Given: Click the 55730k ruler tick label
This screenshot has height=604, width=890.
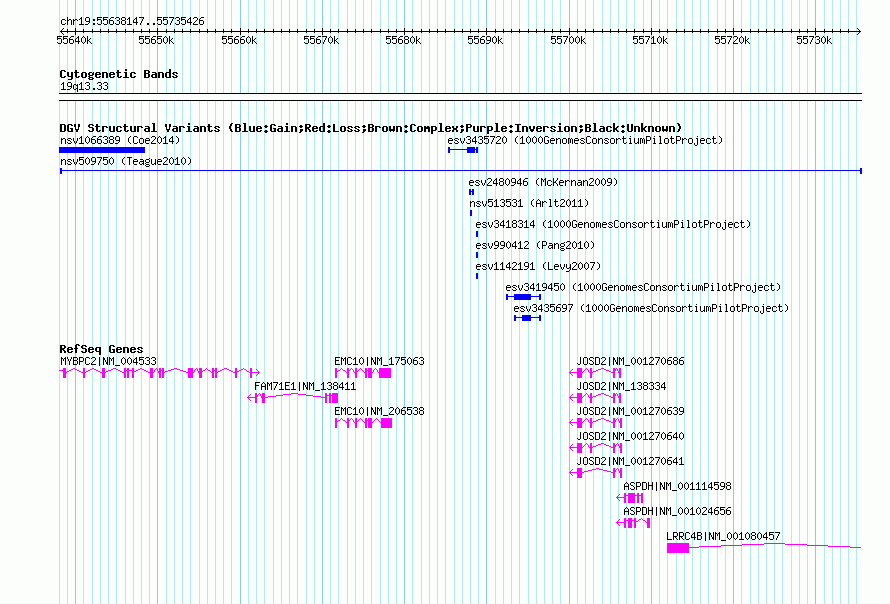Looking at the screenshot, I should [814, 40].
